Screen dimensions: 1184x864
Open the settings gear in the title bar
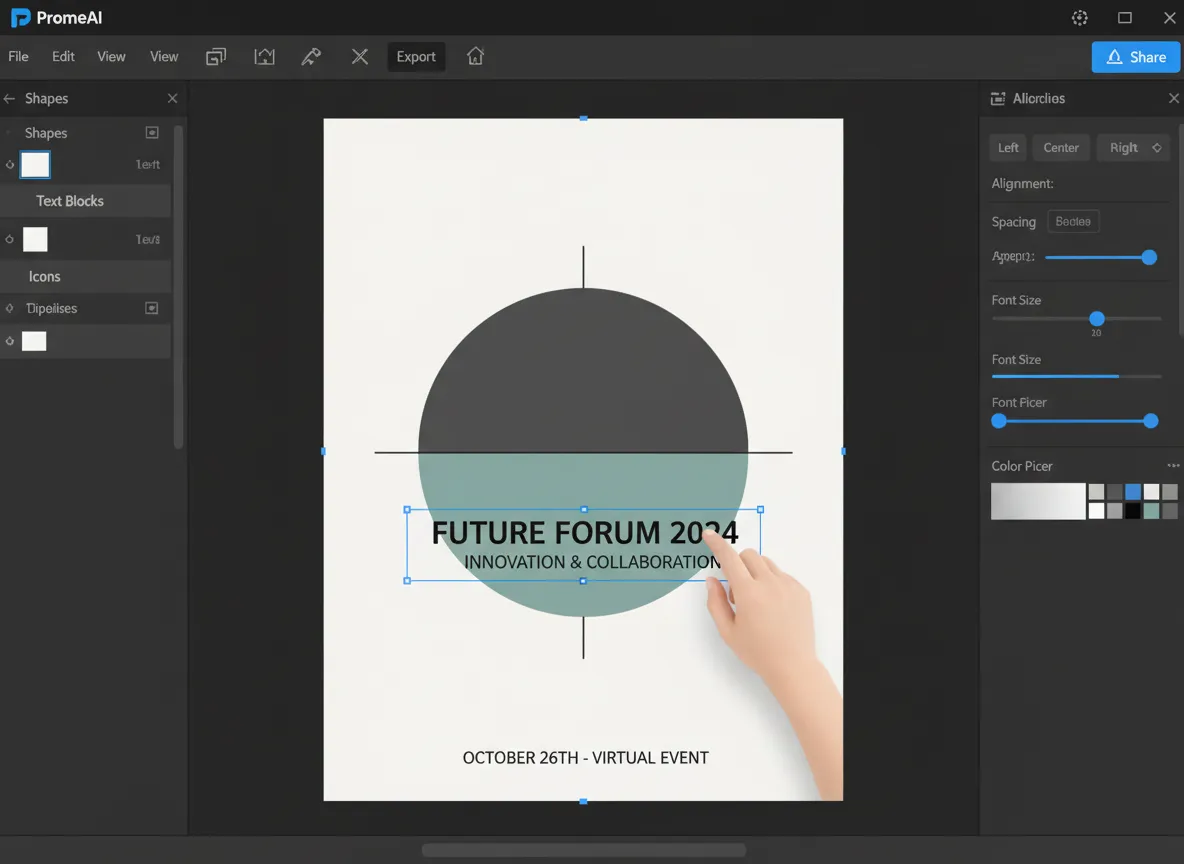click(1079, 17)
